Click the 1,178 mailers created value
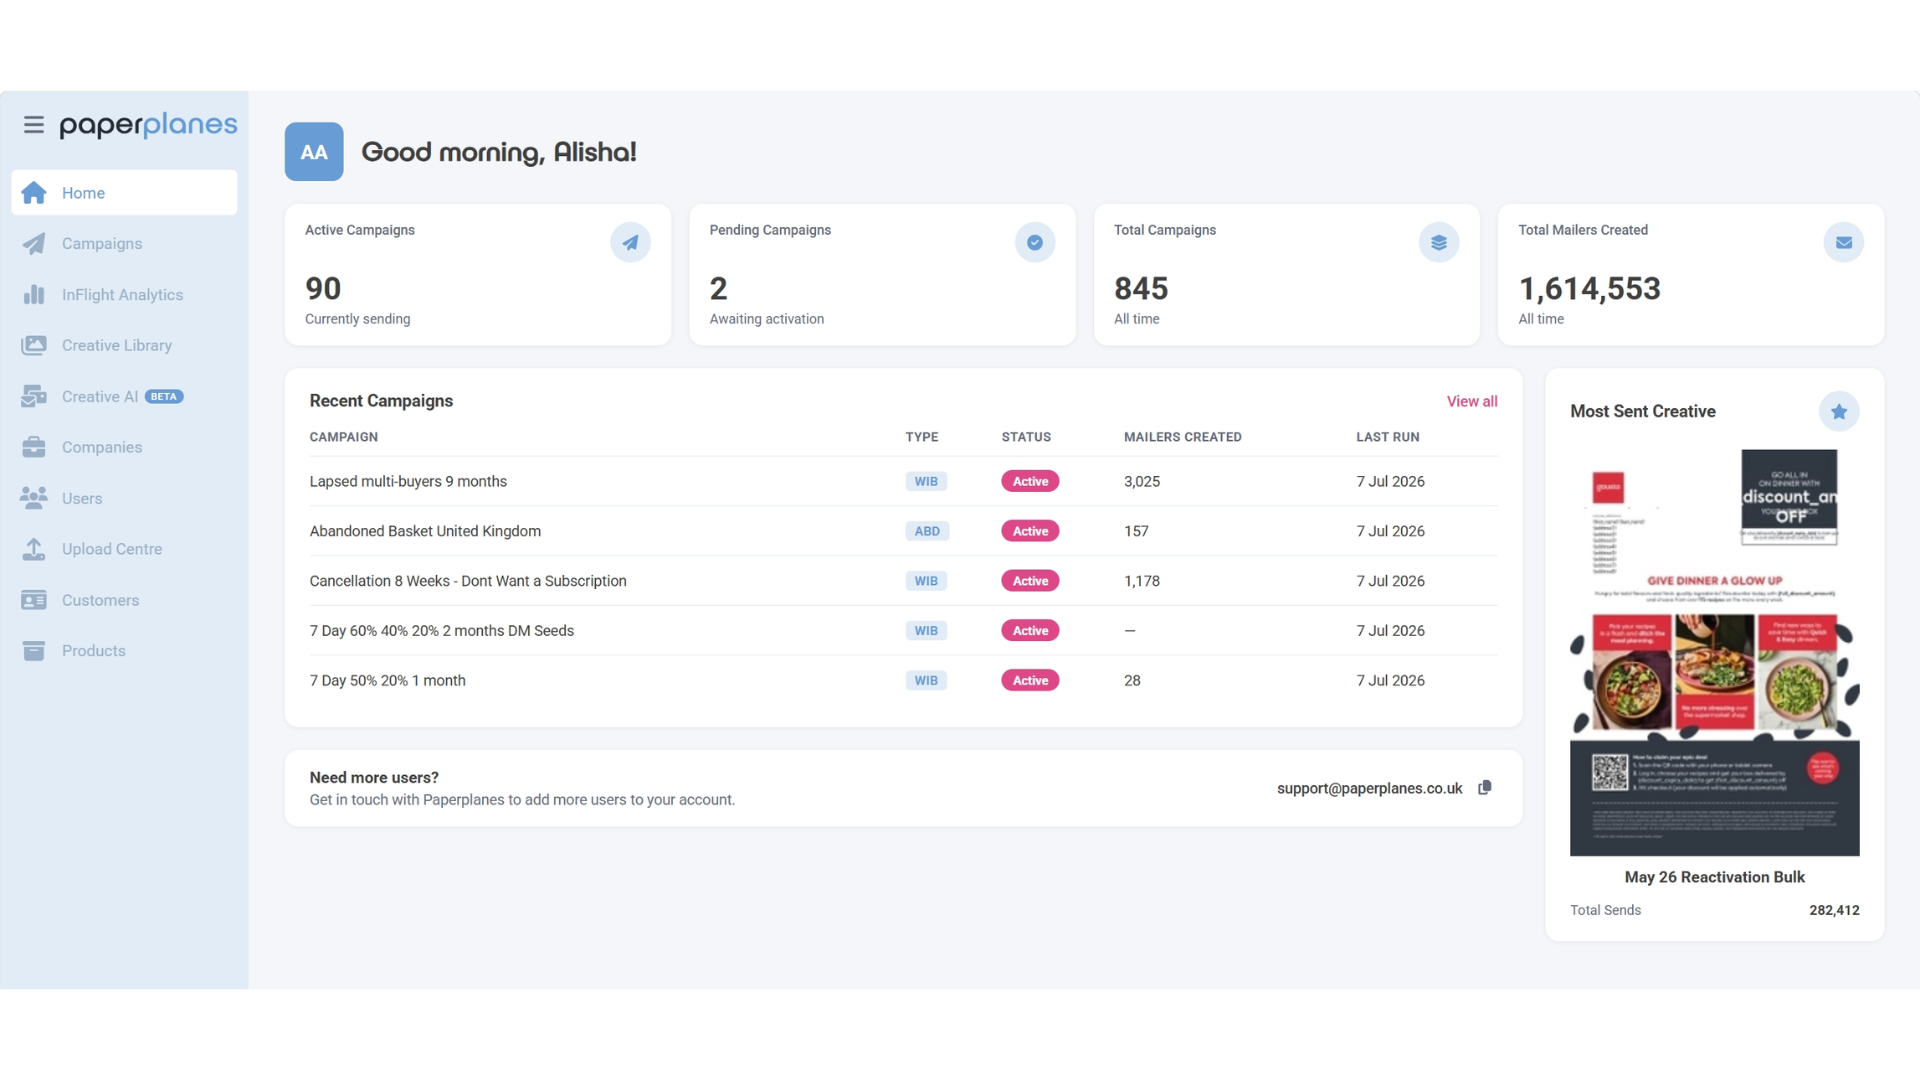Viewport: 1920px width, 1080px height. click(x=1142, y=581)
